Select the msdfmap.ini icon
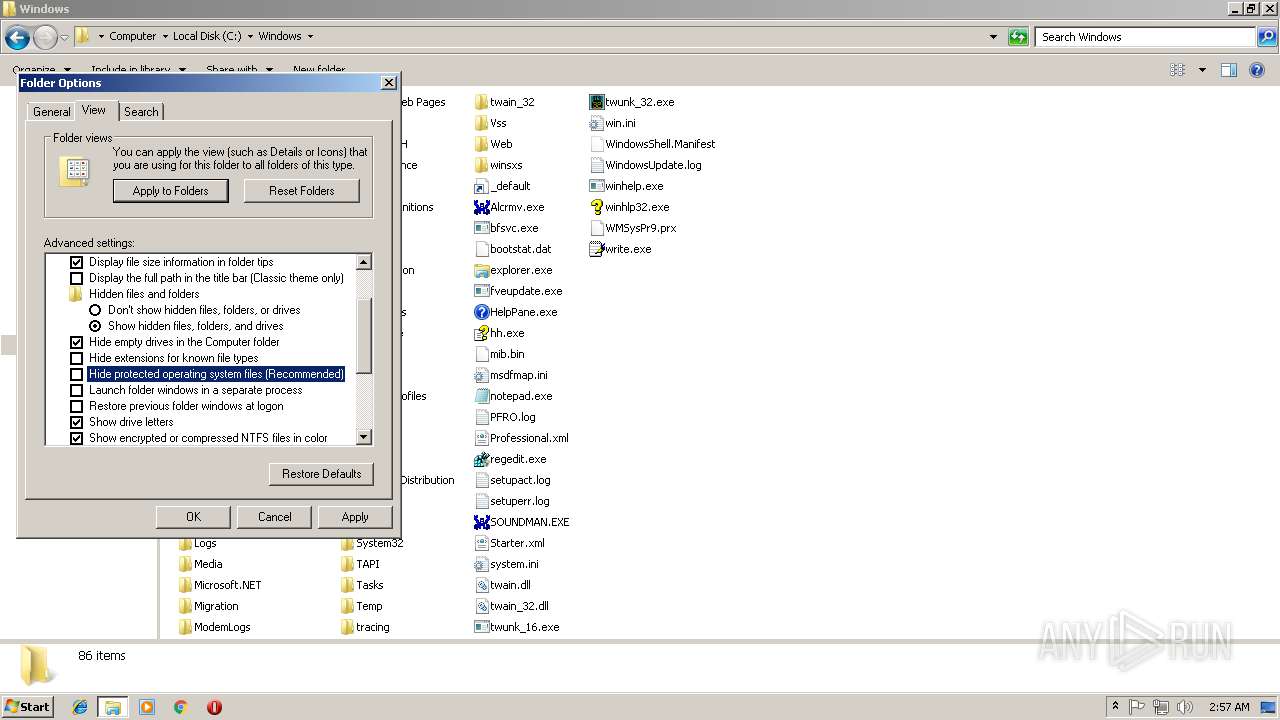The height and width of the screenshot is (720, 1280). click(482, 375)
